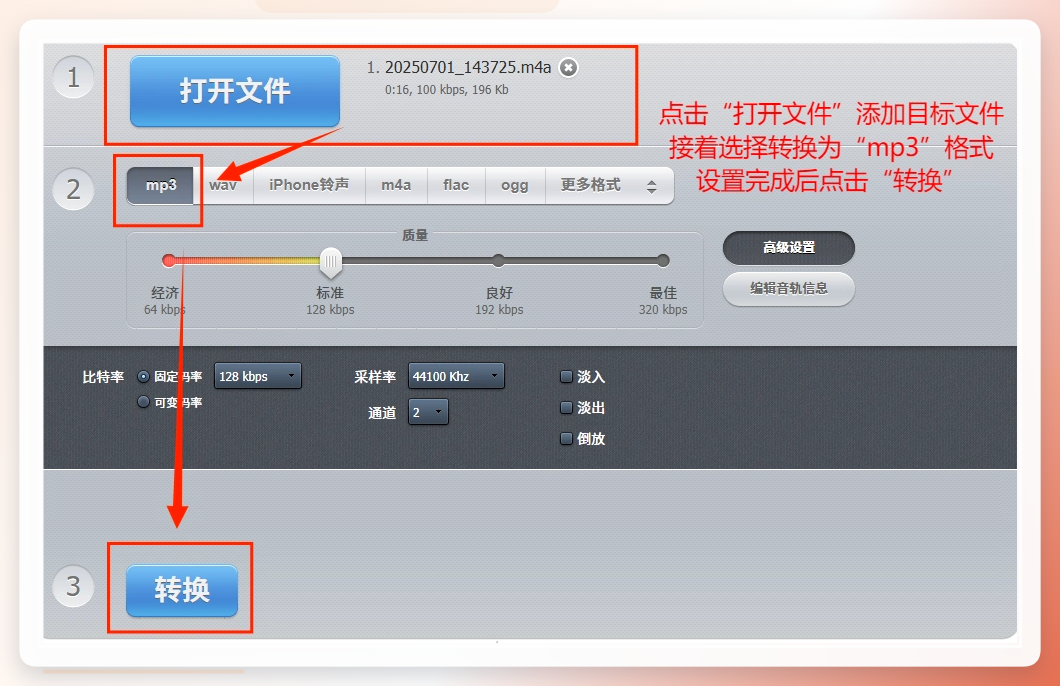
Task: Select the mp3 format tab
Action: tap(161, 185)
